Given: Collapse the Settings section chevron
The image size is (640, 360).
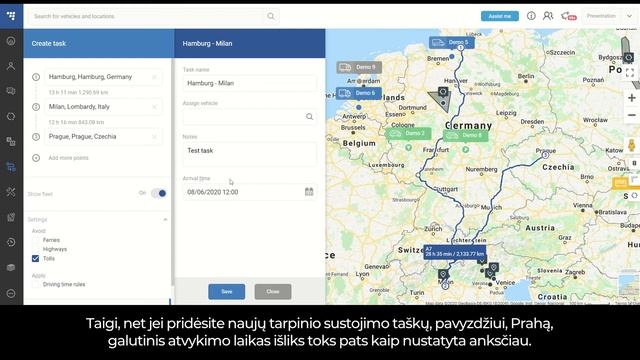Looking at the screenshot, I should (x=165, y=220).
